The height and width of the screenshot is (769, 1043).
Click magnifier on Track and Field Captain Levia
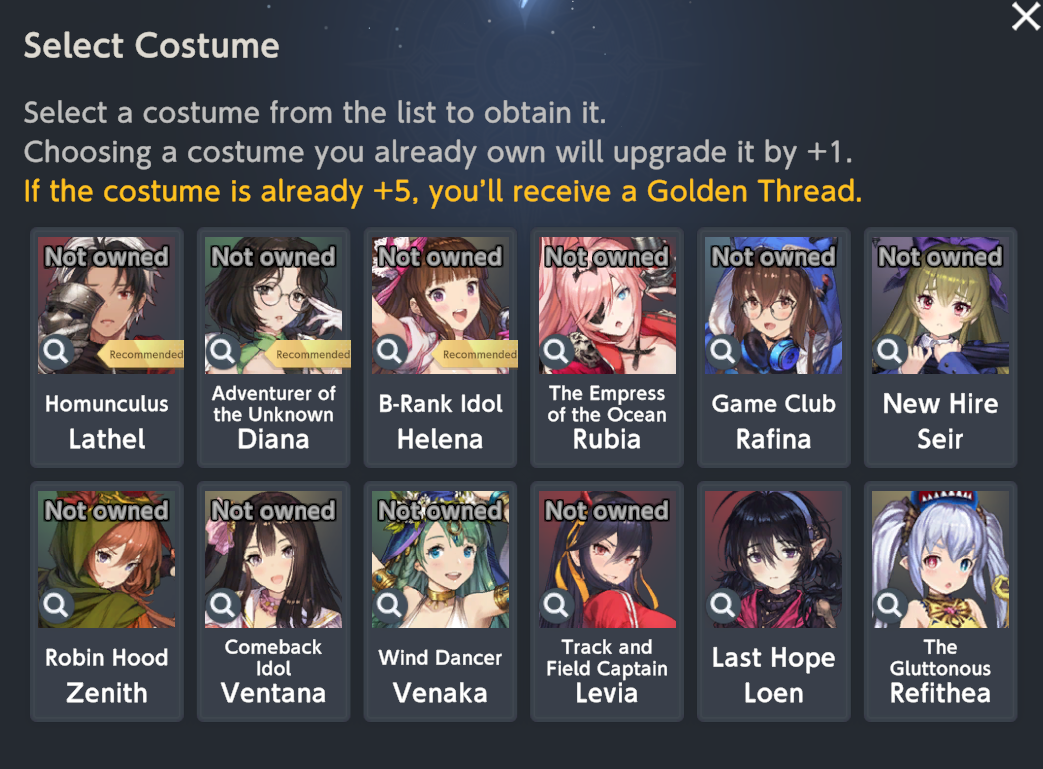point(556,605)
